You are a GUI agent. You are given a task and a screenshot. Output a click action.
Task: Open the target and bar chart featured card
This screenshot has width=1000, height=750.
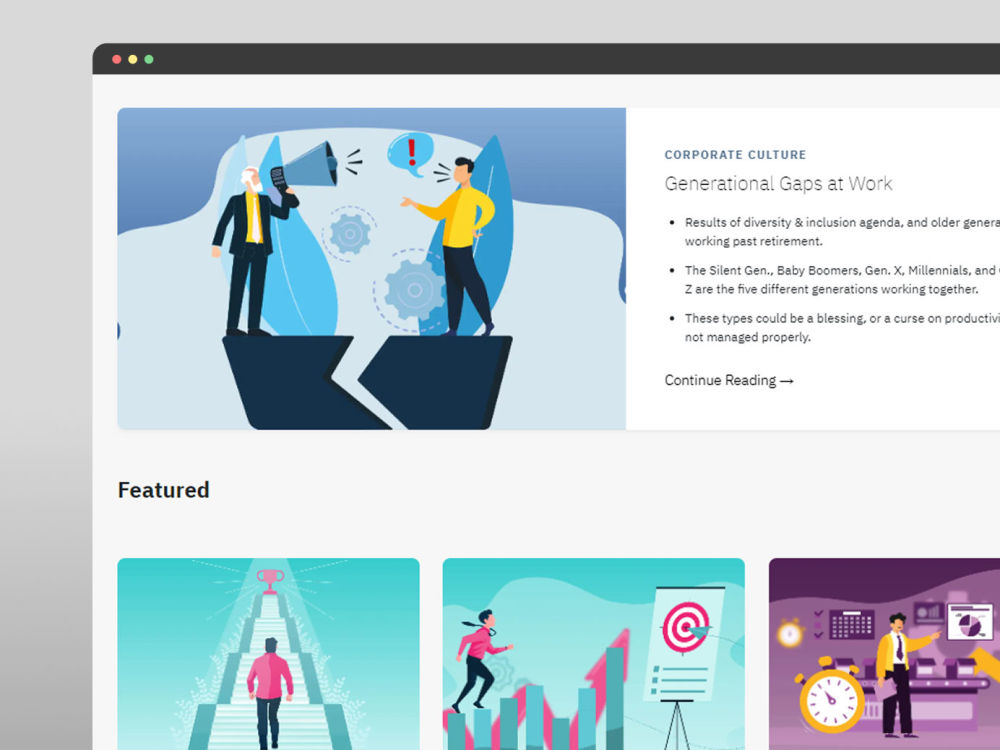pos(594,654)
